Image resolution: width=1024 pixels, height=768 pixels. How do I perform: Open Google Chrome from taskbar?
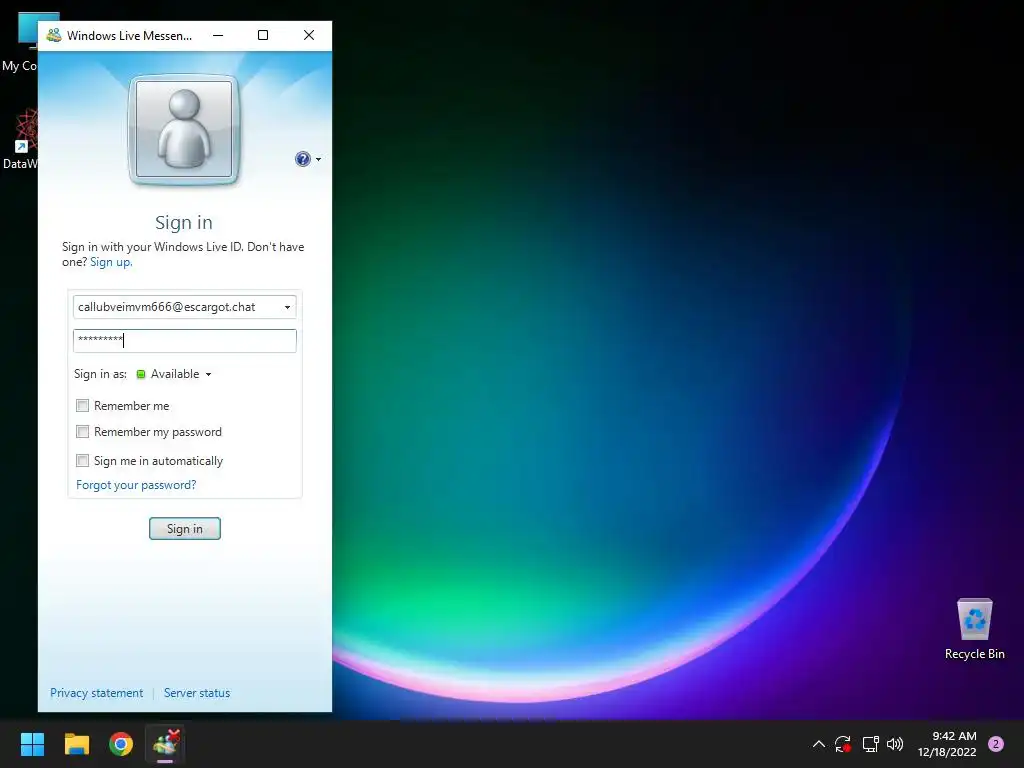pyautogui.click(x=121, y=744)
